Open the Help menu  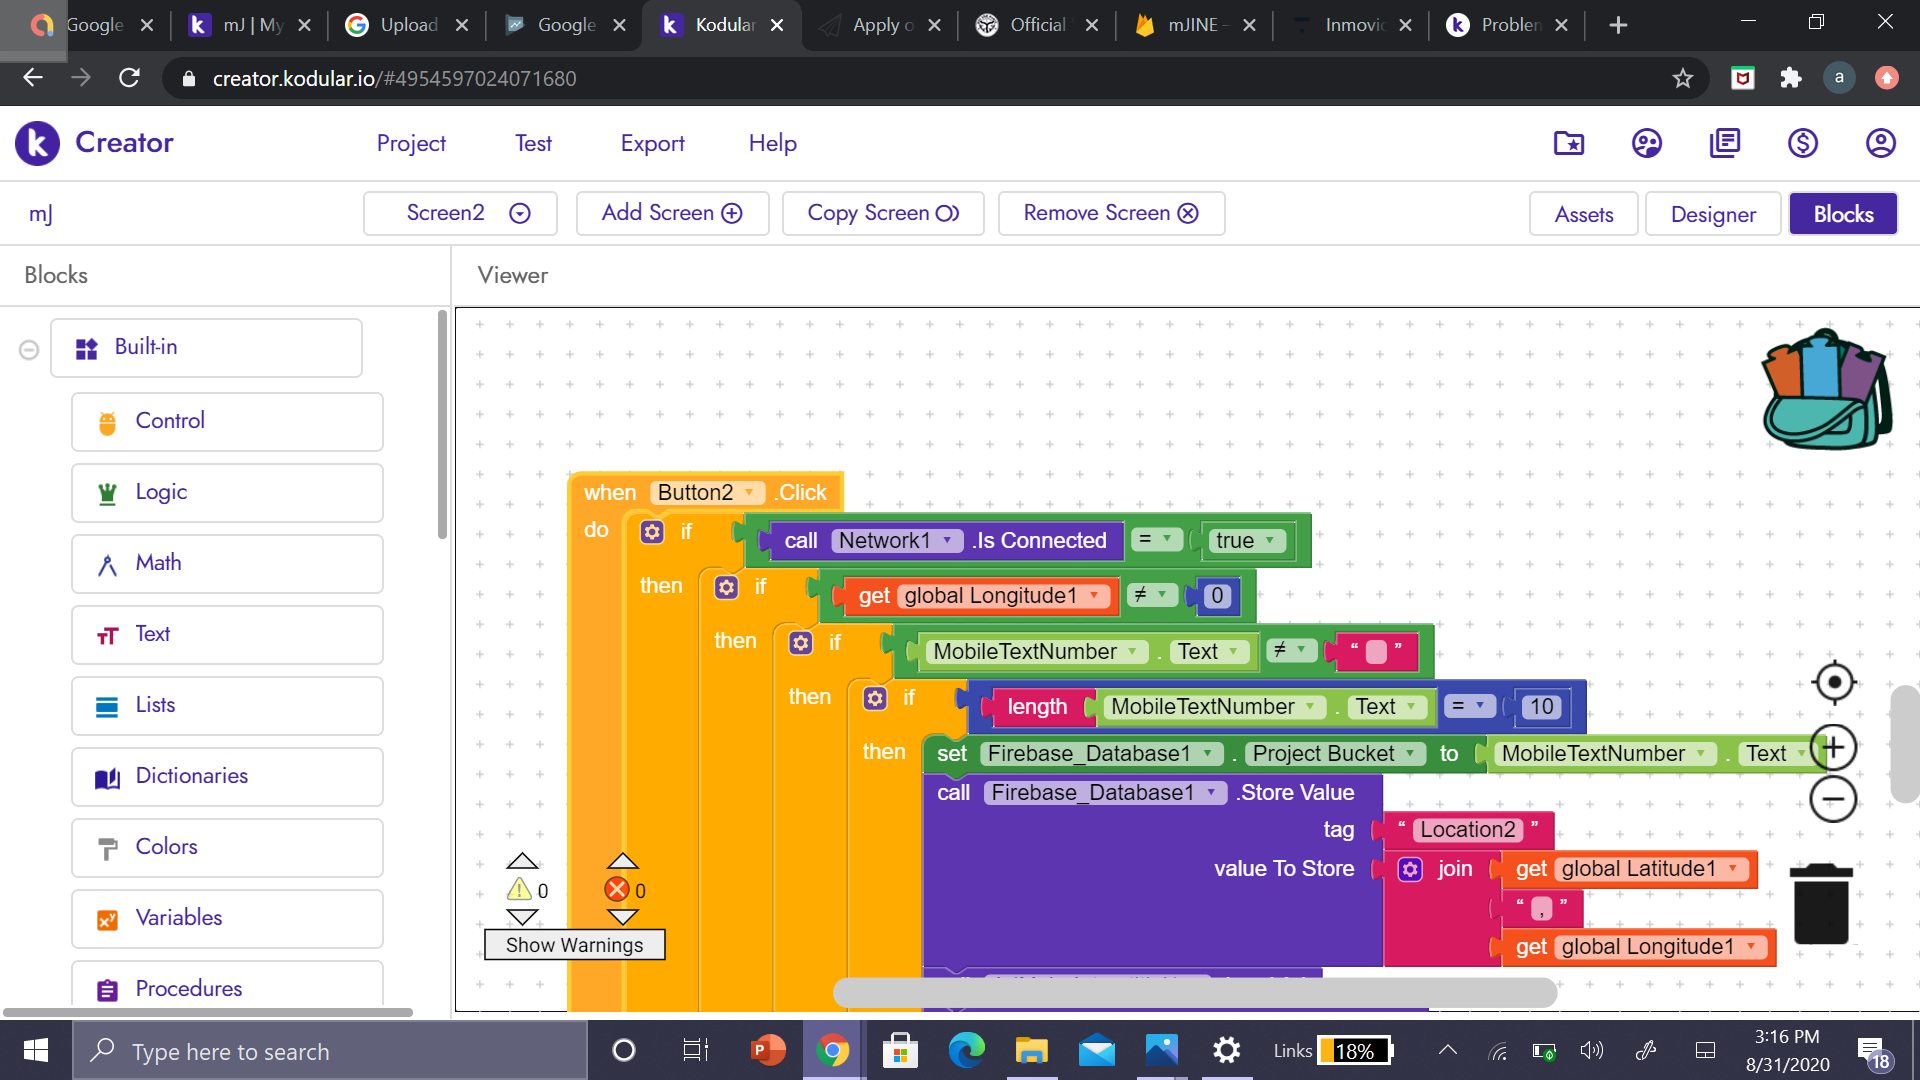[x=772, y=143]
